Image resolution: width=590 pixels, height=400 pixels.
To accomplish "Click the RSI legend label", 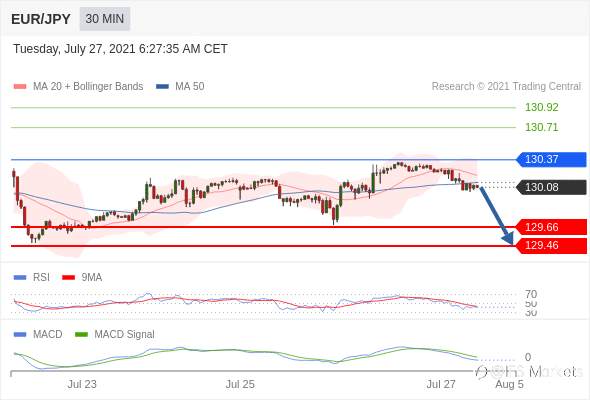I will tap(41, 277).
